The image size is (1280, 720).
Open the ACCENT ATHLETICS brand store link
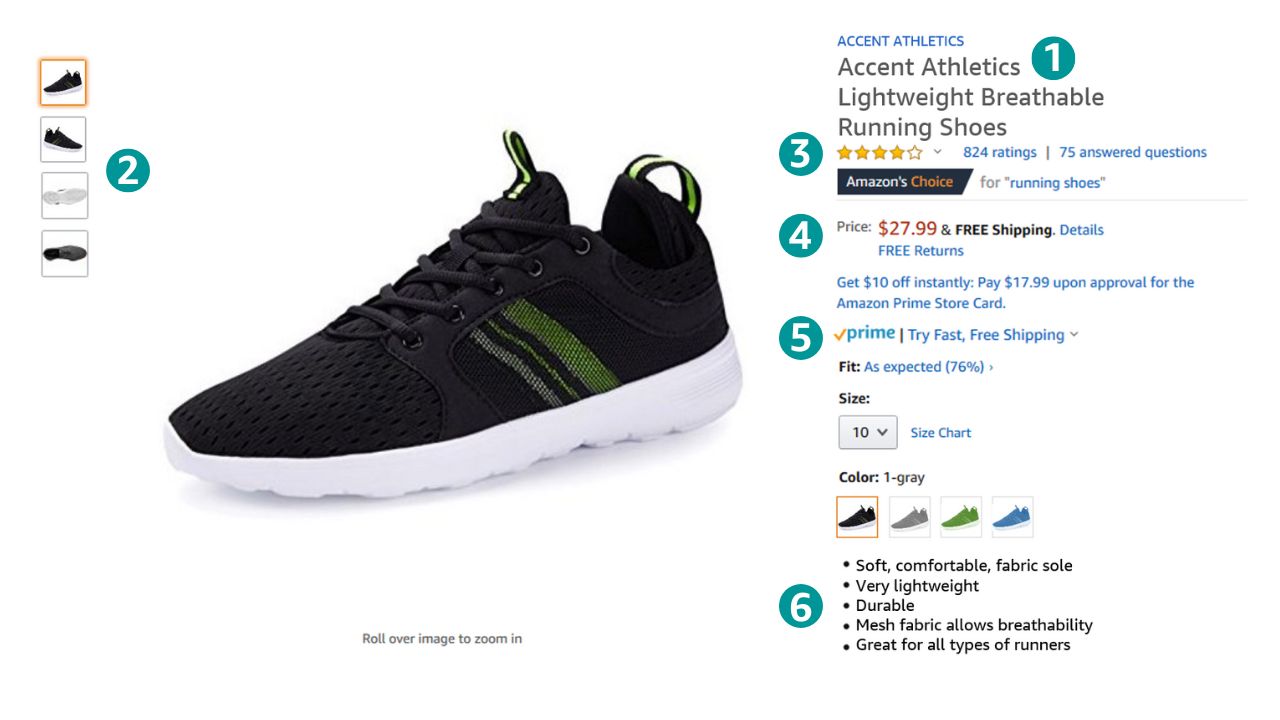[899, 40]
